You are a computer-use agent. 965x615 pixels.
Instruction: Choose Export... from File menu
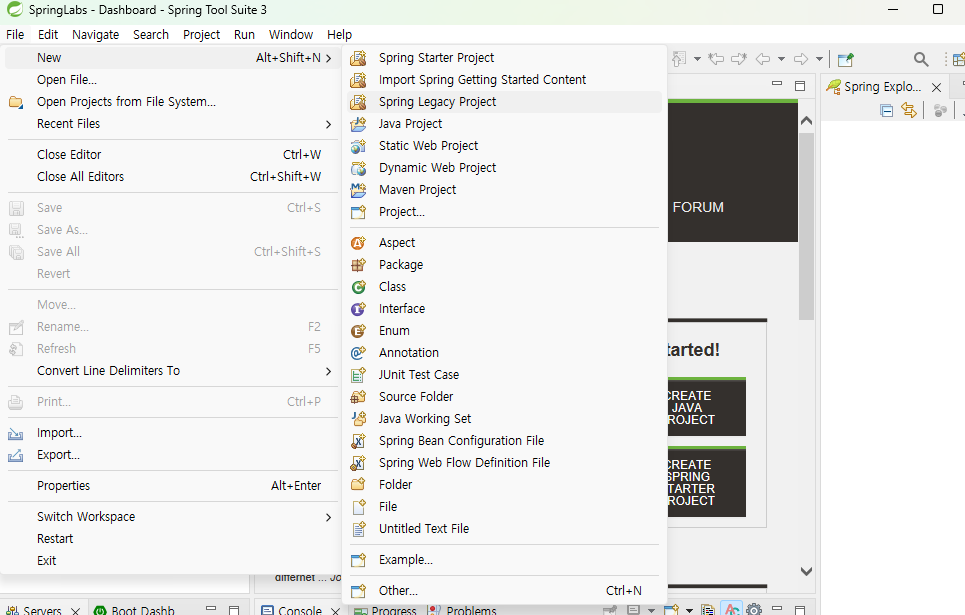coord(172,456)
